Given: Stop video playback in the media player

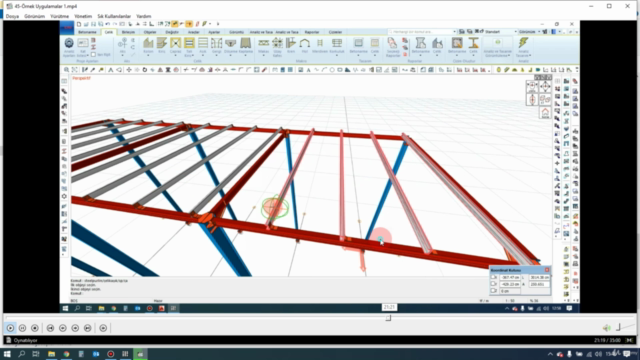Looking at the screenshot, I should point(35,328).
